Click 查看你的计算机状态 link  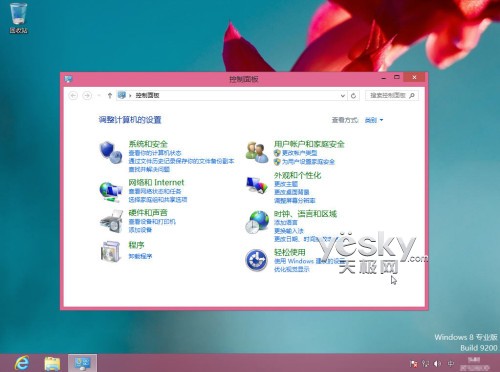tap(155, 153)
